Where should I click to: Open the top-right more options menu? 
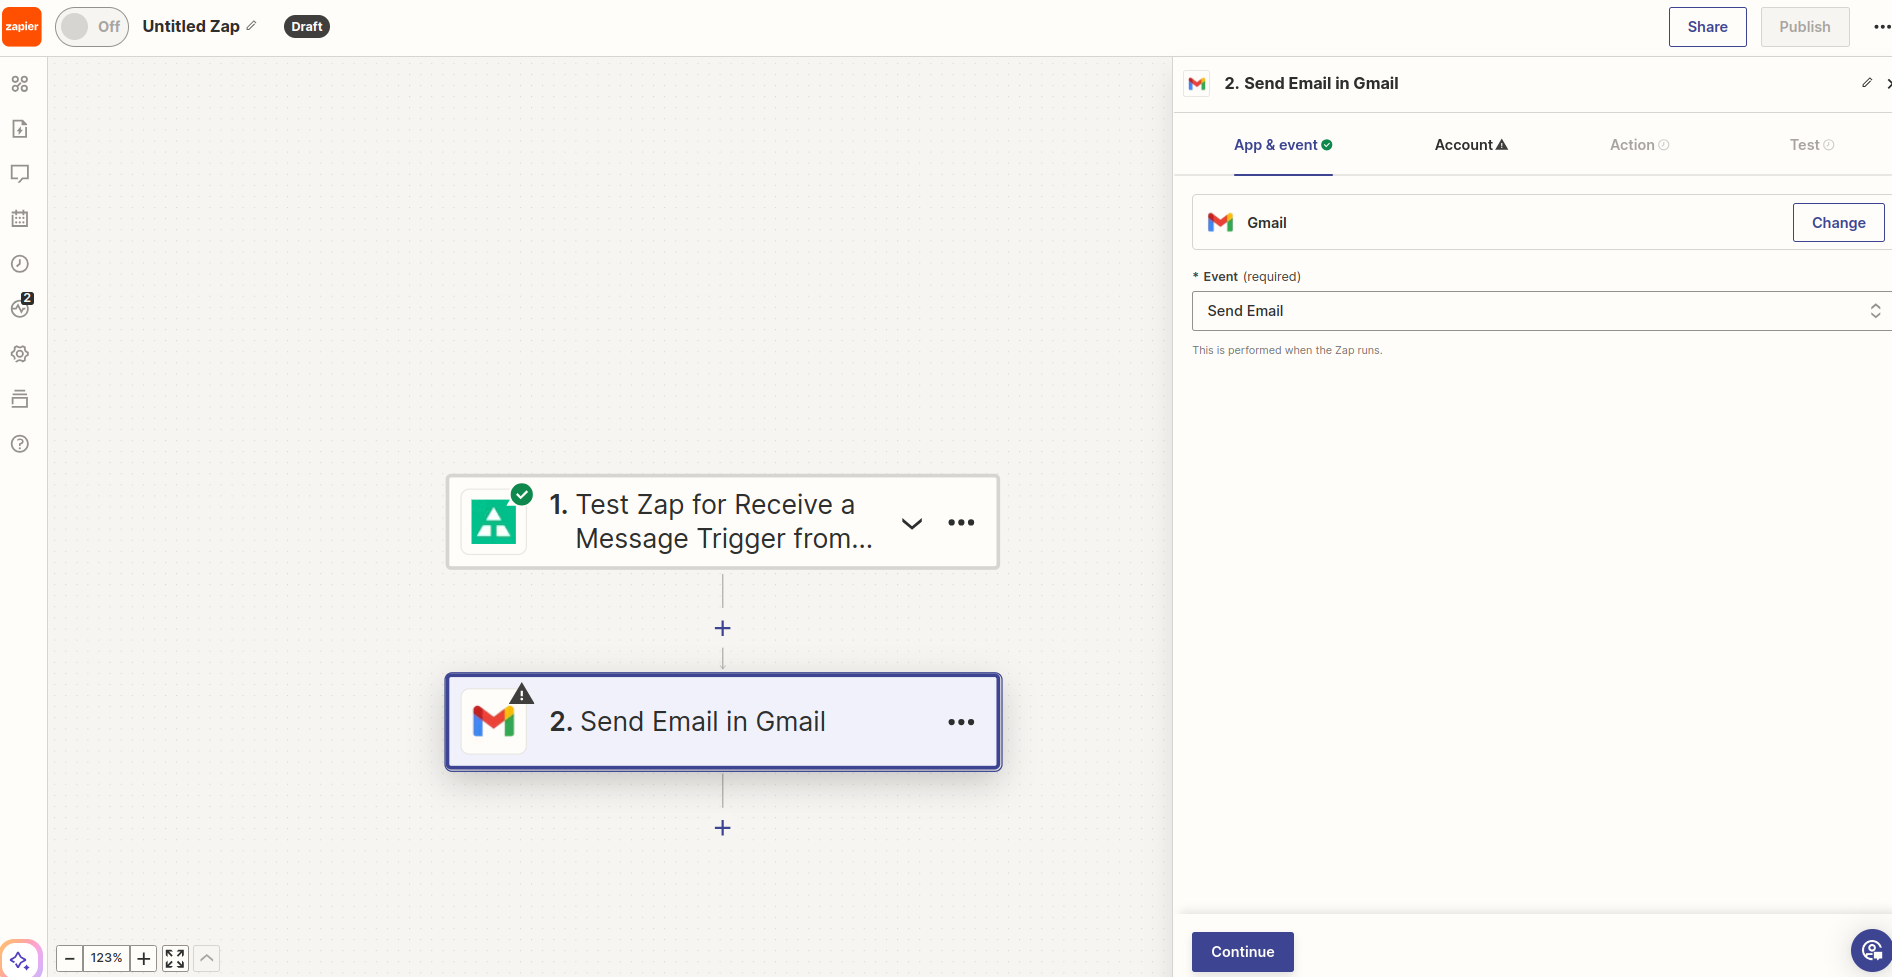[x=1881, y=27]
